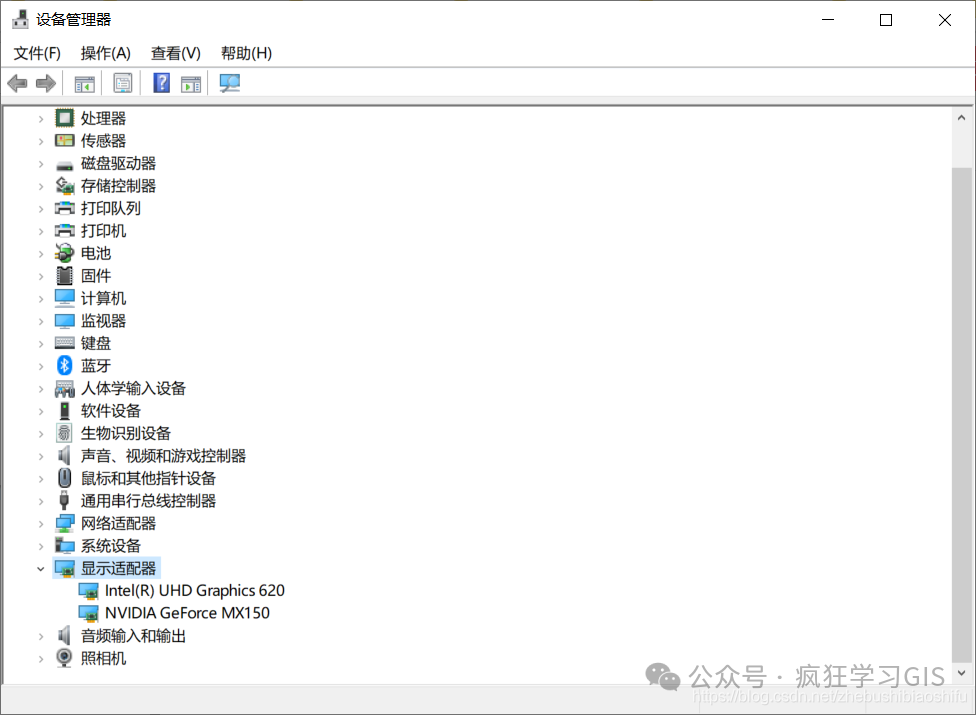Select NVIDIA GeForce MX150 device

tap(187, 613)
